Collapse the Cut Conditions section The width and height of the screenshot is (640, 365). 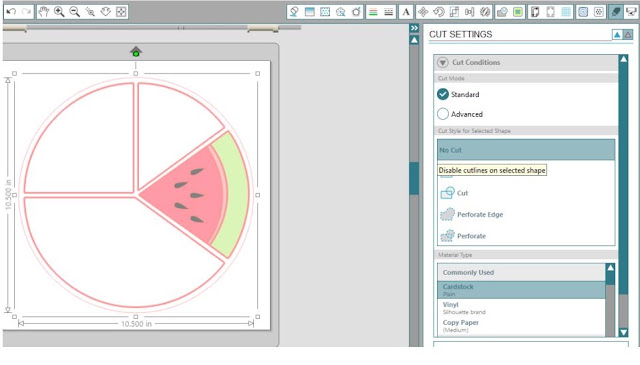coord(442,62)
